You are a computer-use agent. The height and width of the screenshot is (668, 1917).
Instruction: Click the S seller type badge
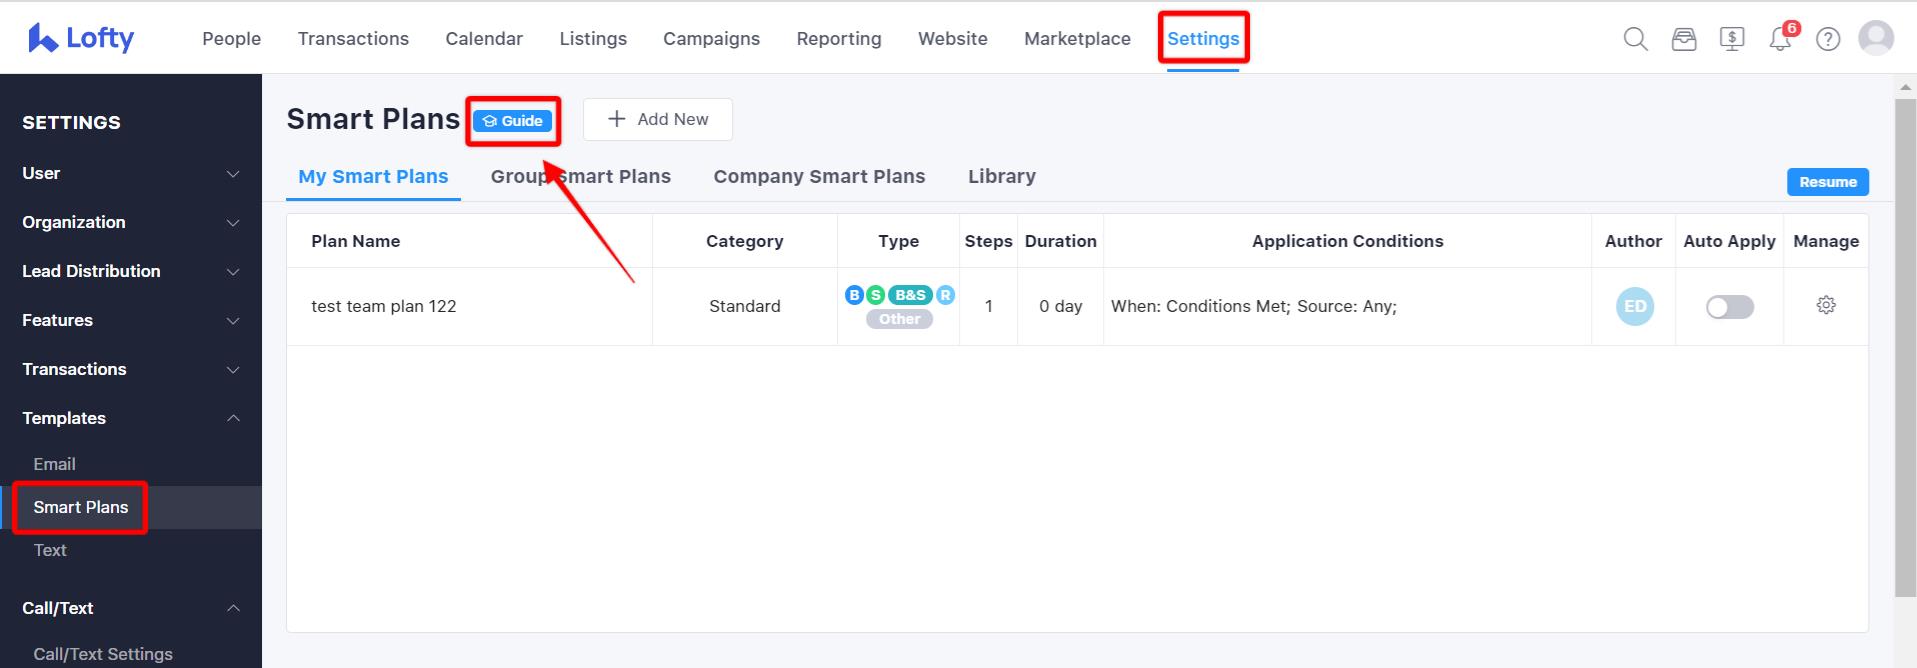(x=875, y=295)
